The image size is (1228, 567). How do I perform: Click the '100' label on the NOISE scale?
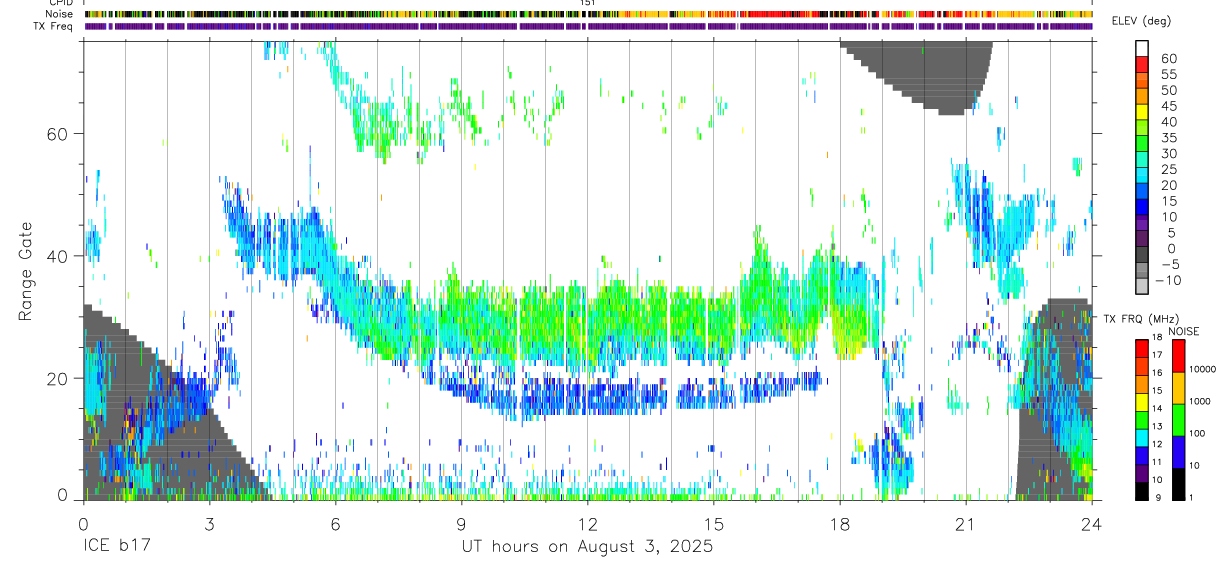pyautogui.click(x=1195, y=433)
